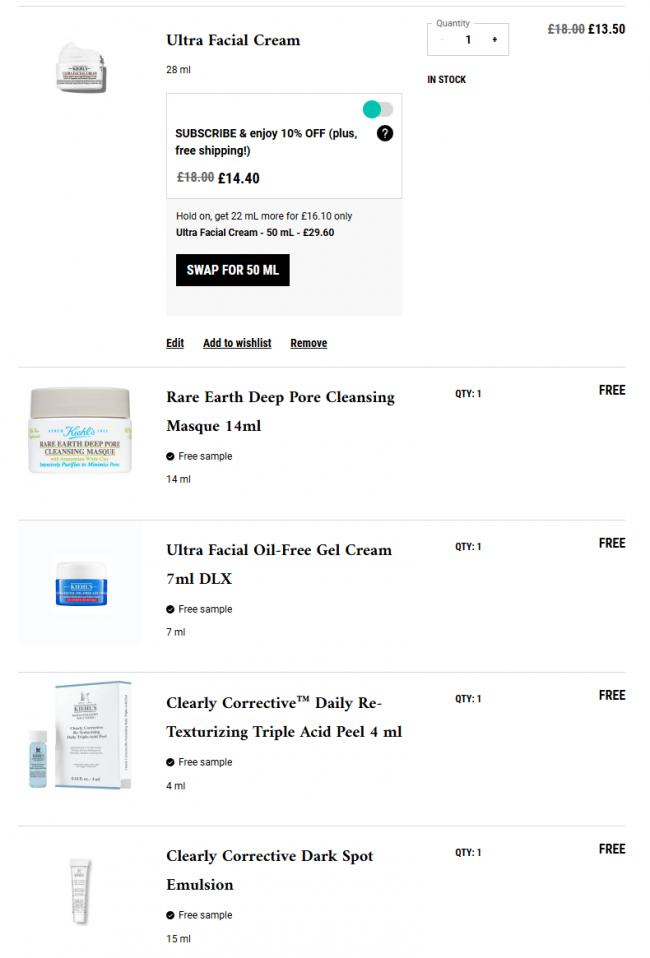This screenshot has width=650, height=958.
Task: Add Ultra Facial Cream to wishlist
Action: coord(237,343)
